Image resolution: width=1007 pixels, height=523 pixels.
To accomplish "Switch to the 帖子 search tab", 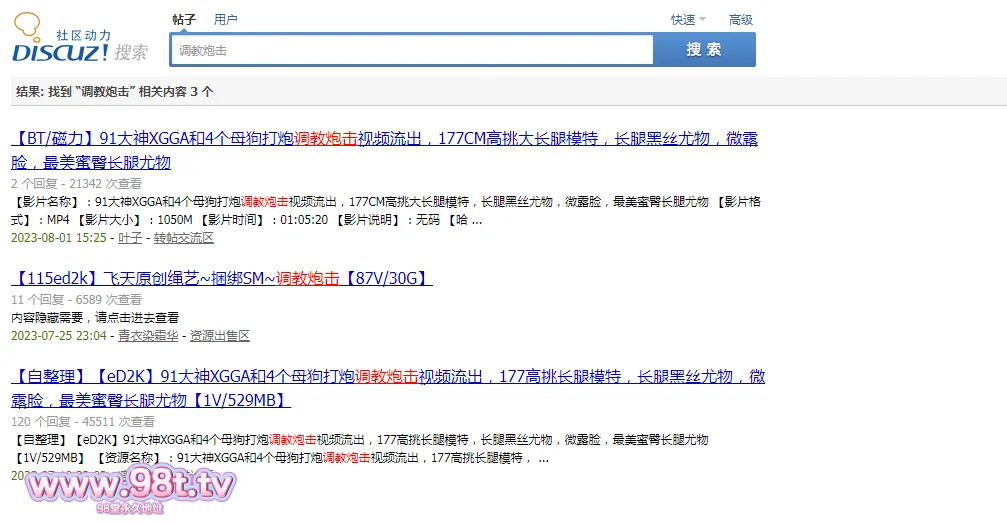I will tap(184, 19).
